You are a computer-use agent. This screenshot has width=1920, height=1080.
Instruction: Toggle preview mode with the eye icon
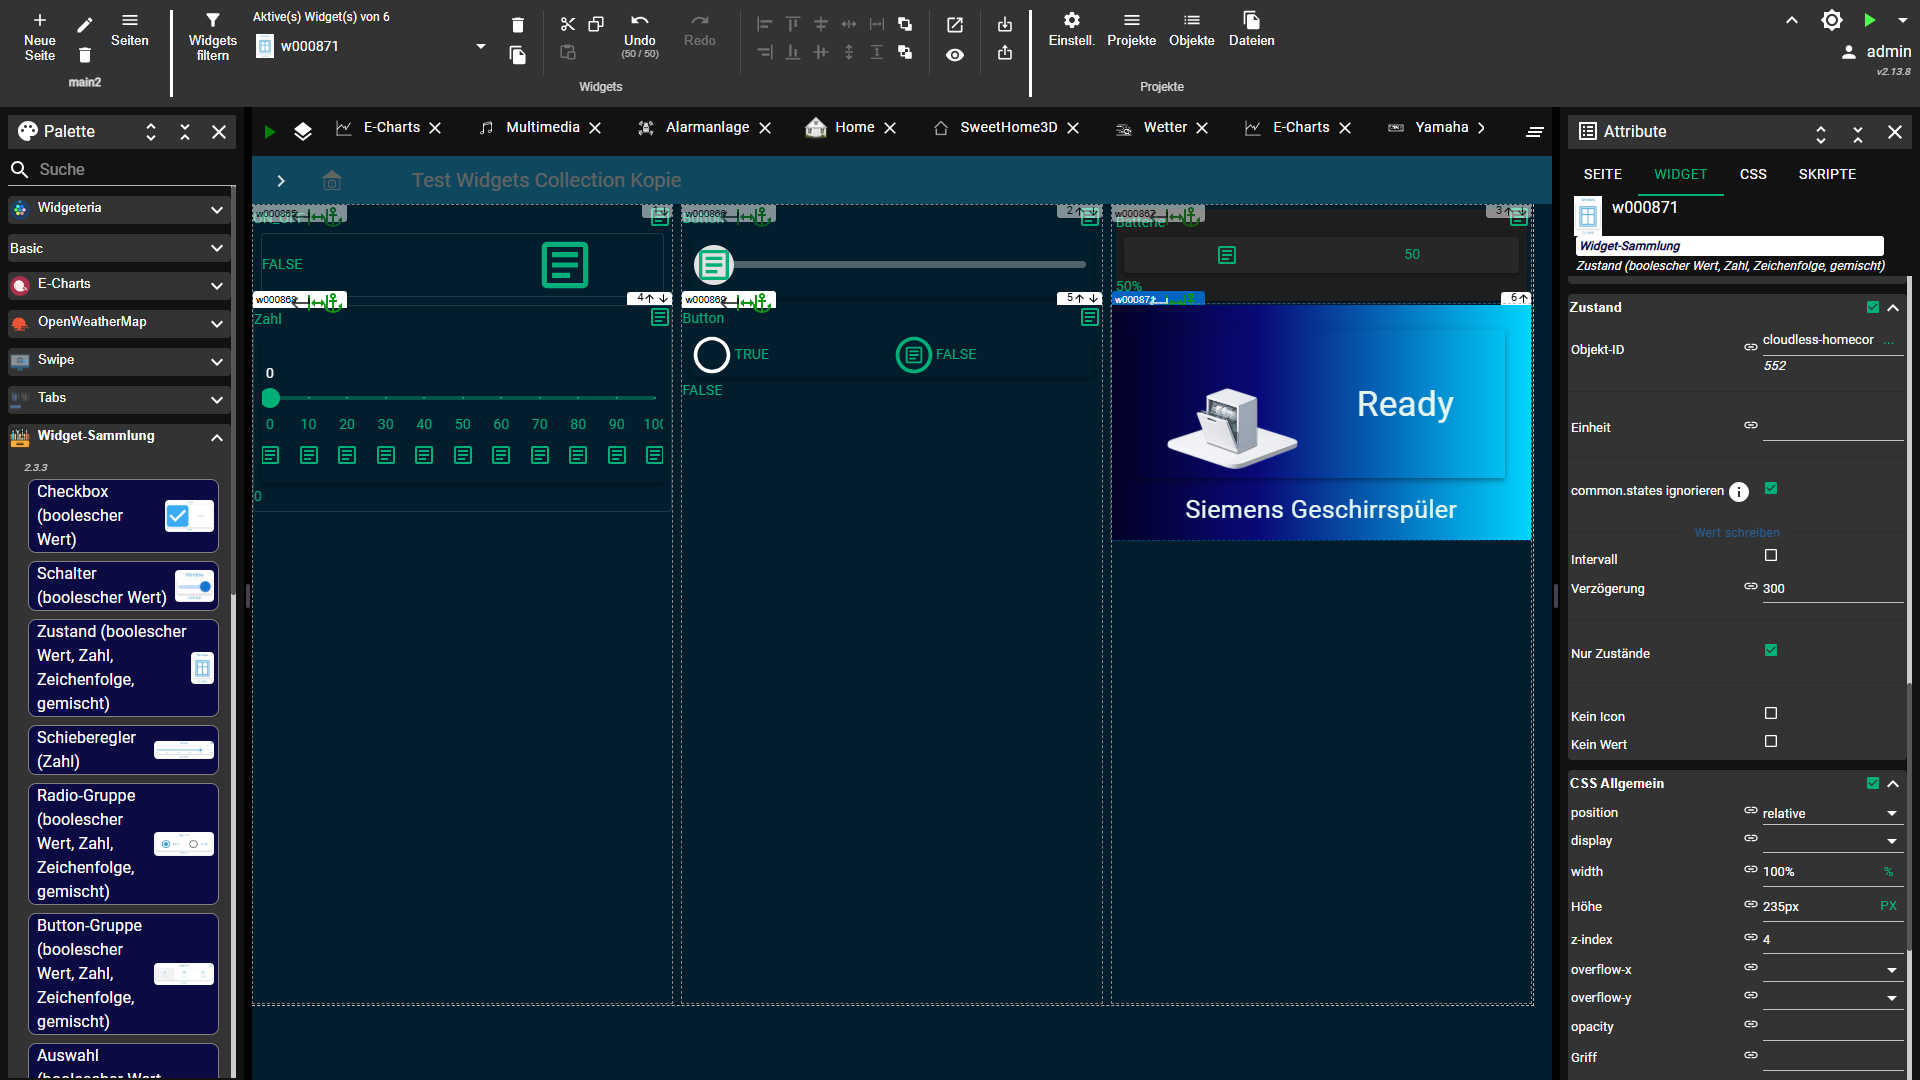tap(955, 55)
